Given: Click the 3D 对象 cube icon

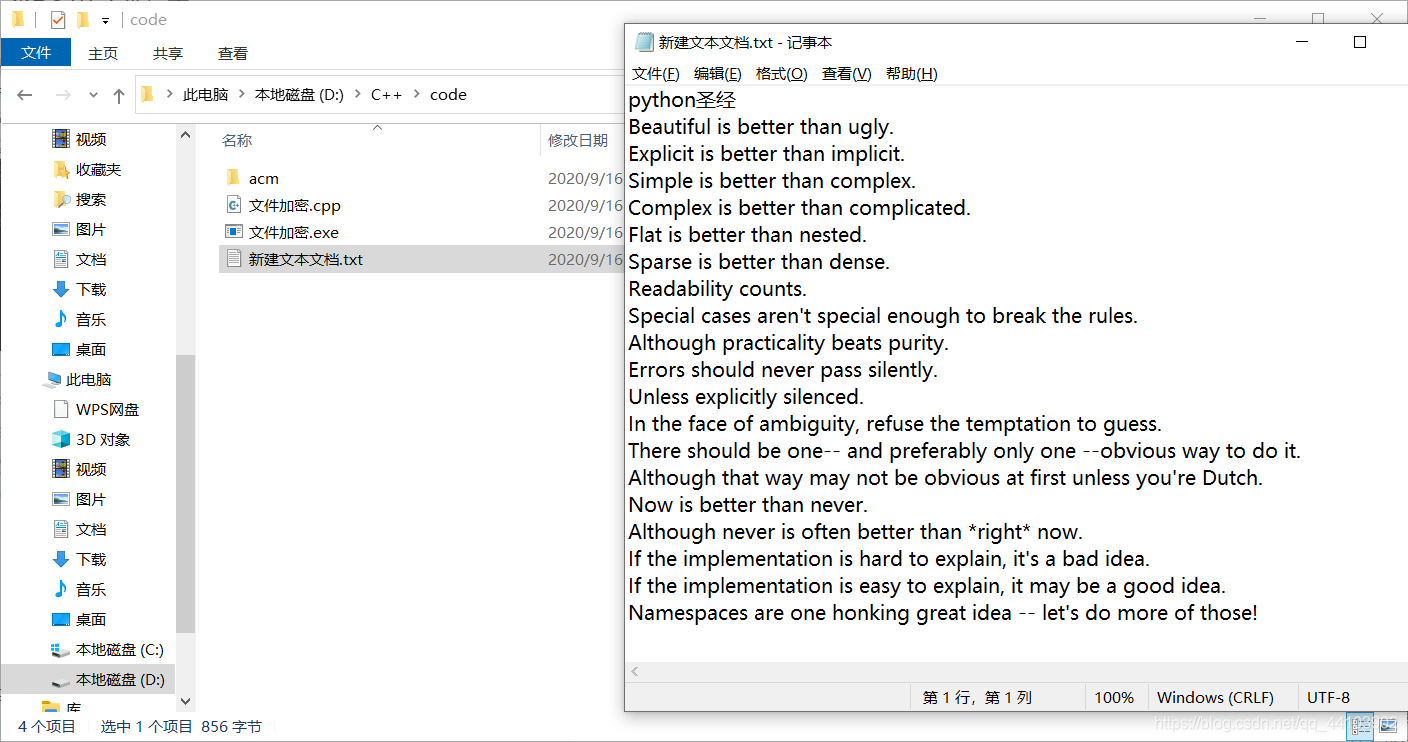Looking at the screenshot, I should click(61, 439).
